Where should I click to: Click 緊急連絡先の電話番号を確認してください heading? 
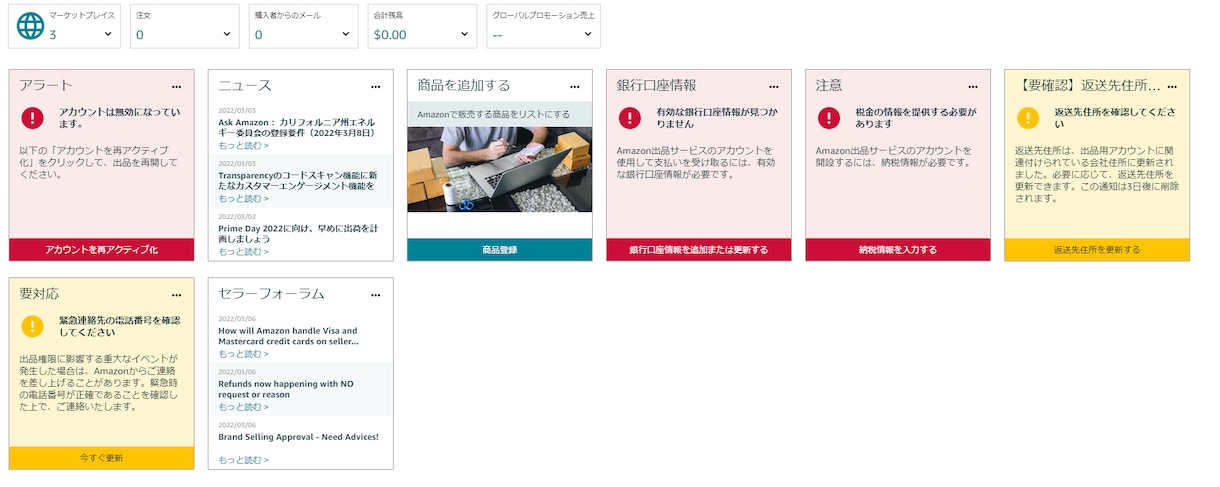coord(120,326)
